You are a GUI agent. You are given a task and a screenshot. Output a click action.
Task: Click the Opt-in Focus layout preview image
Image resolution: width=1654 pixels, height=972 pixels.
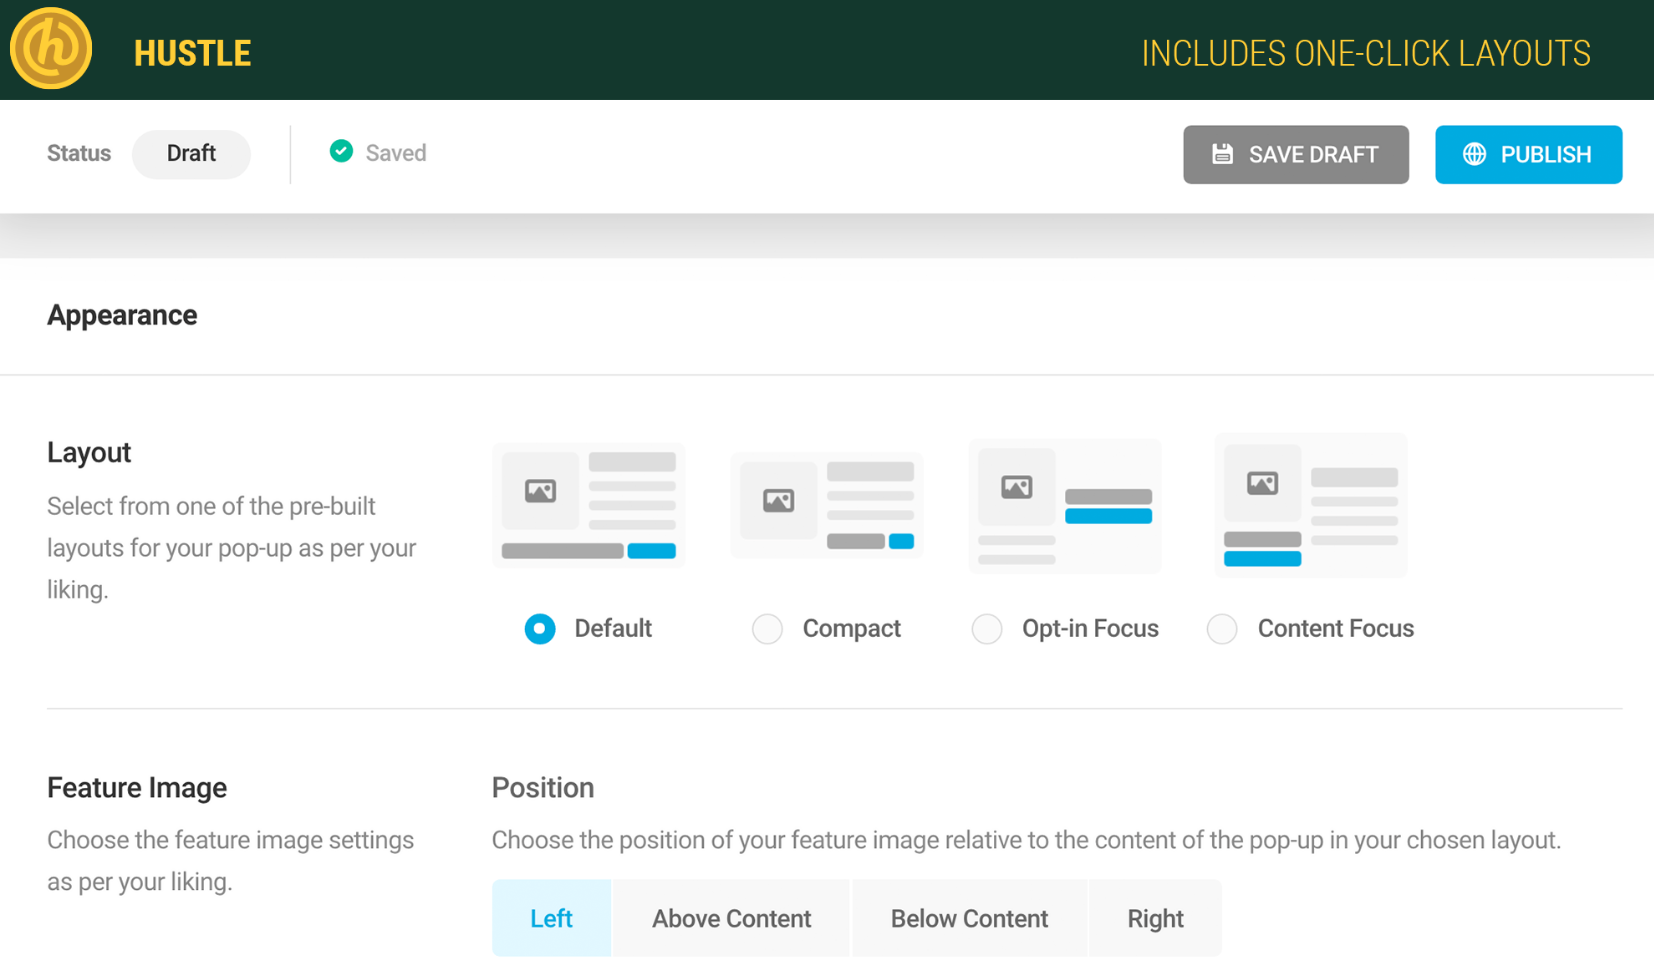1065,505
